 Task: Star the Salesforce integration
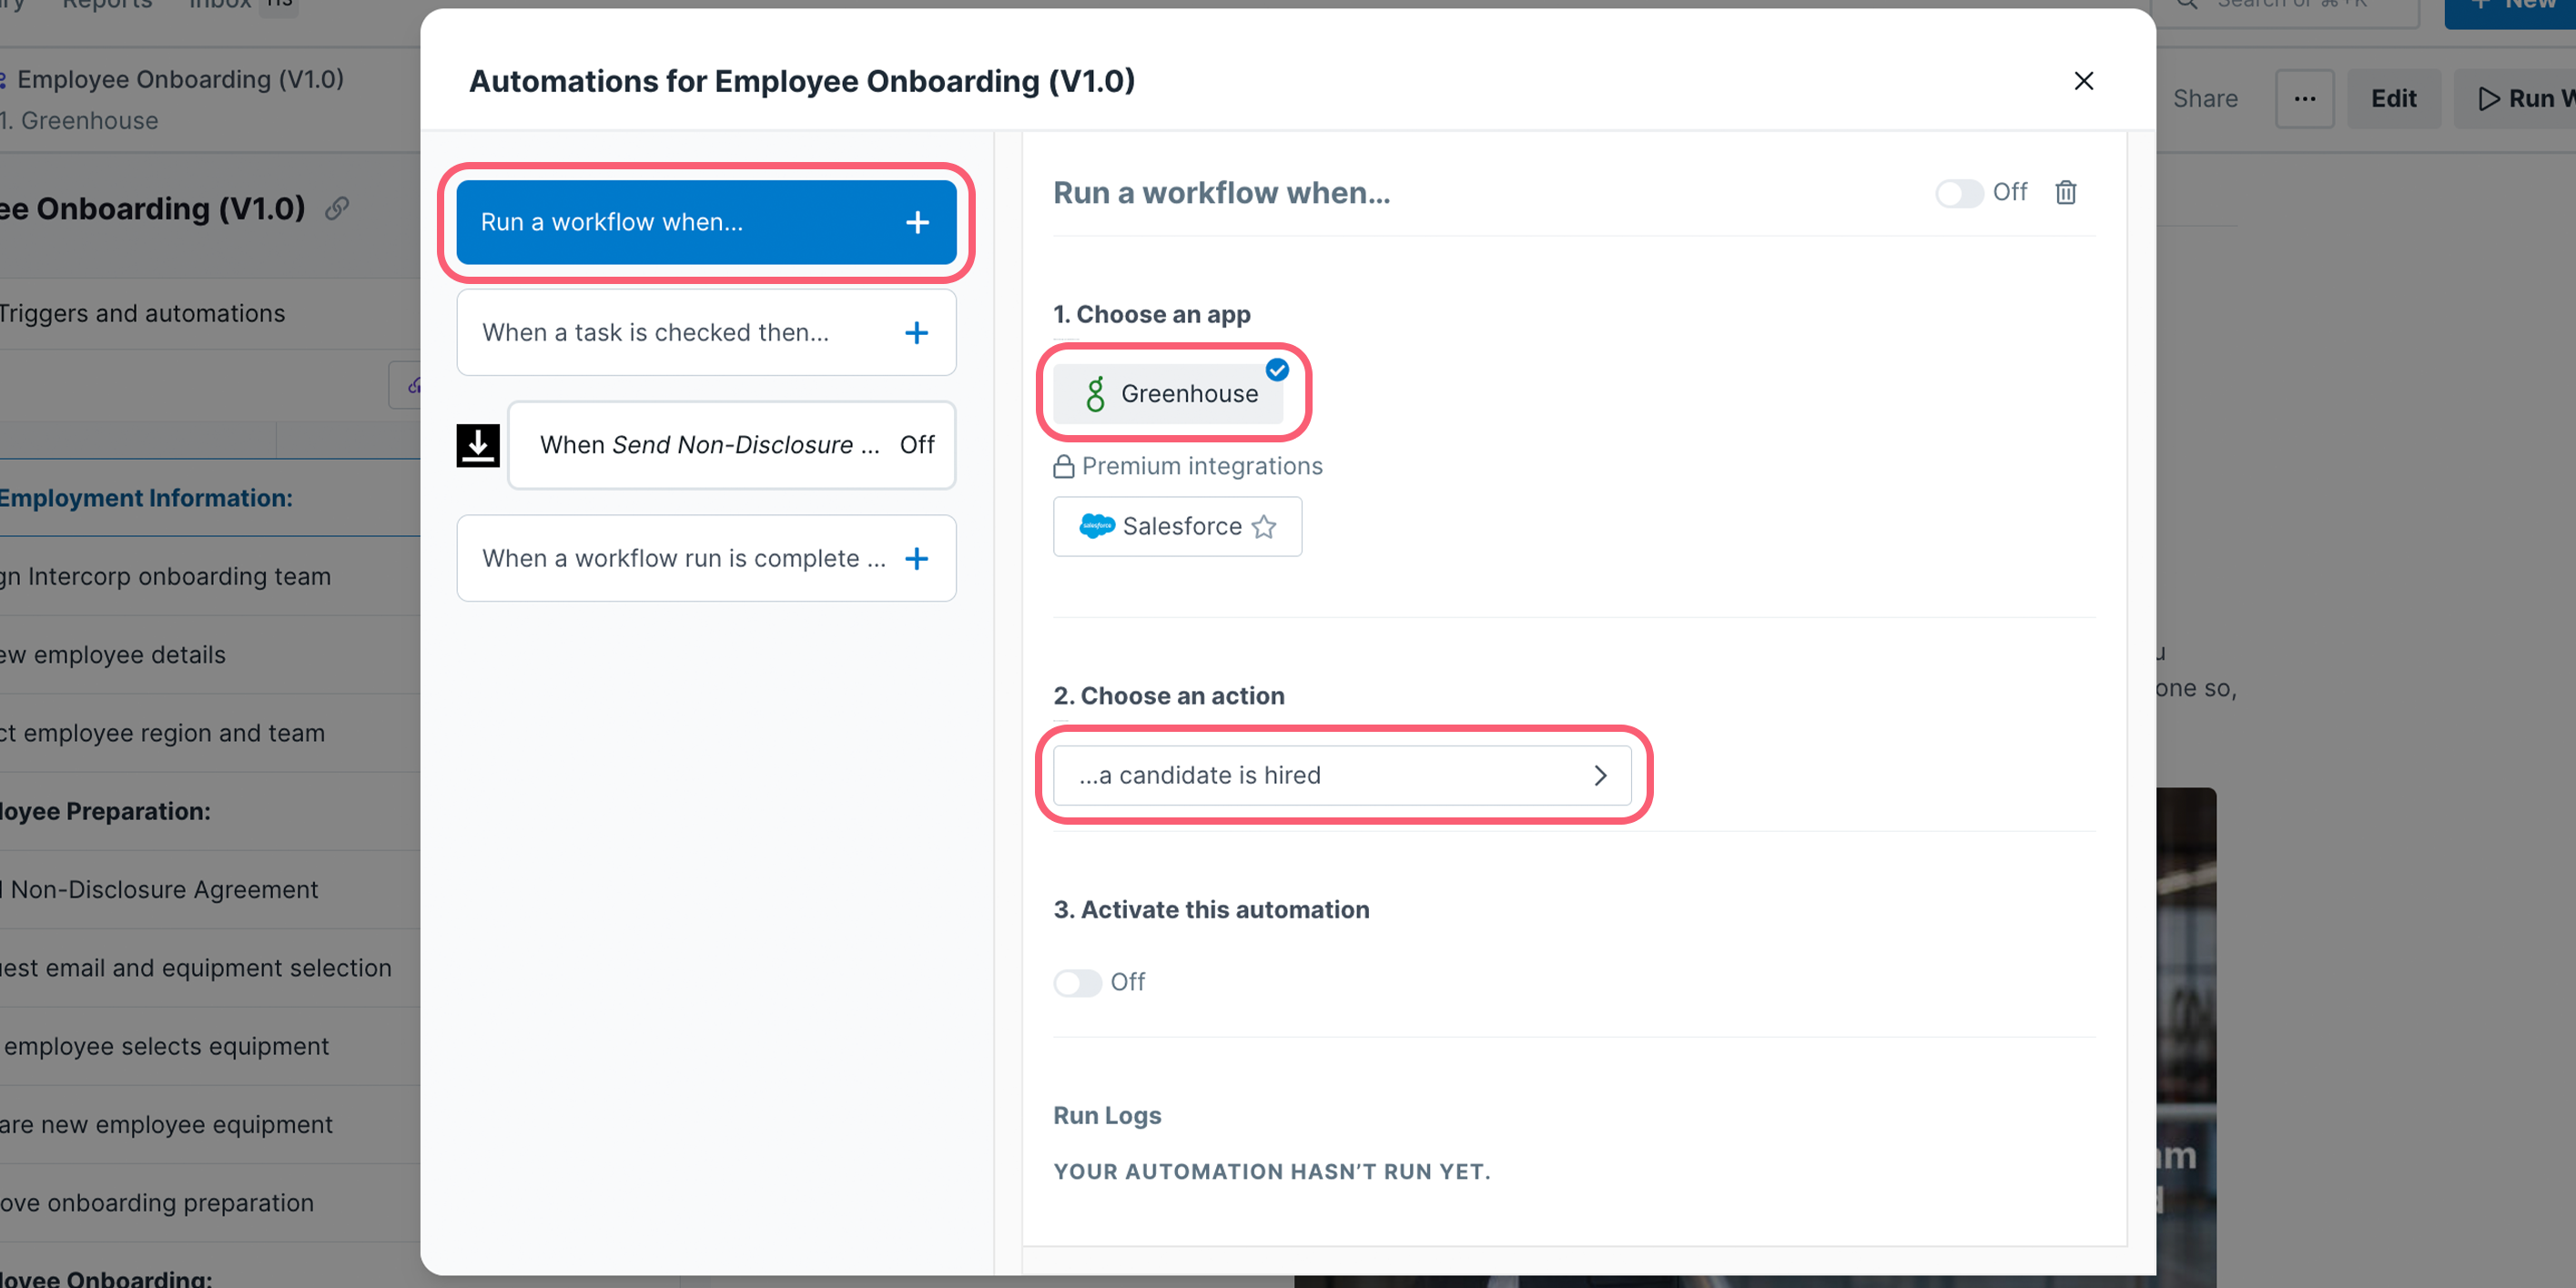click(1264, 526)
